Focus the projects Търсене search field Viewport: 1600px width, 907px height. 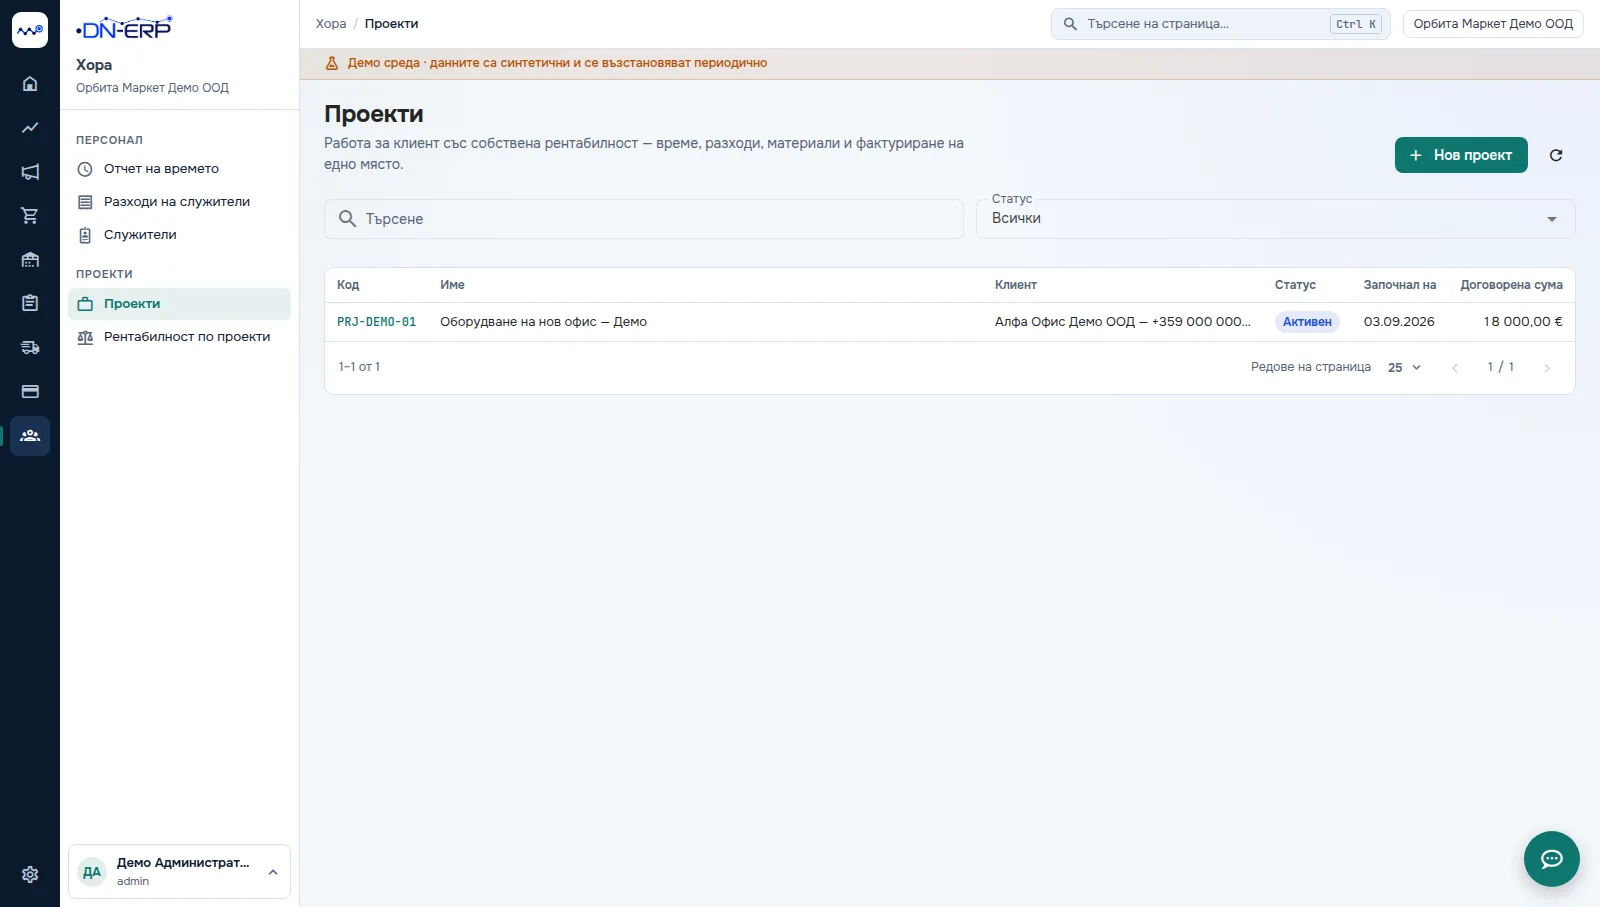click(644, 219)
